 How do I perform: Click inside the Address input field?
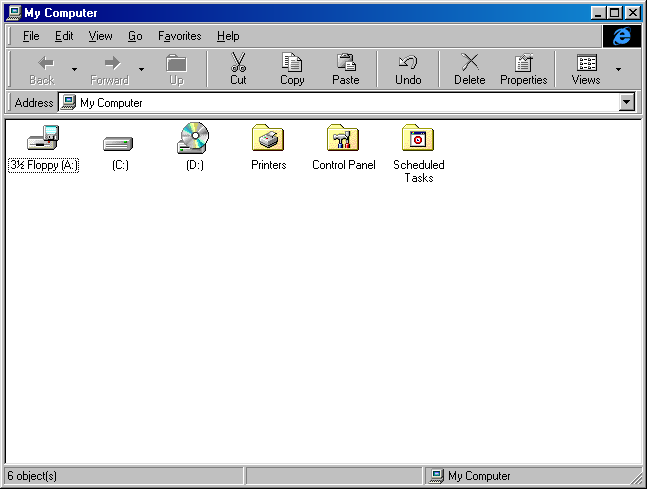point(338,102)
